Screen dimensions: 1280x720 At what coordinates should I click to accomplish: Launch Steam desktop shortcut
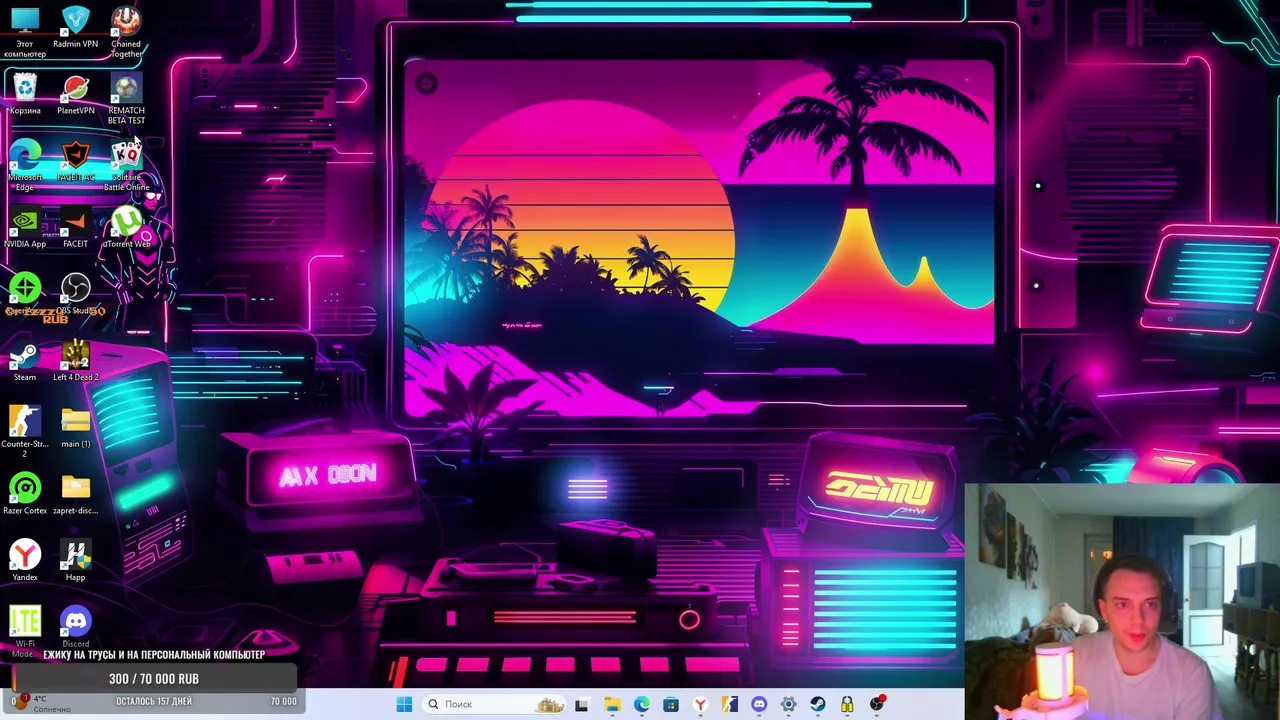point(25,360)
